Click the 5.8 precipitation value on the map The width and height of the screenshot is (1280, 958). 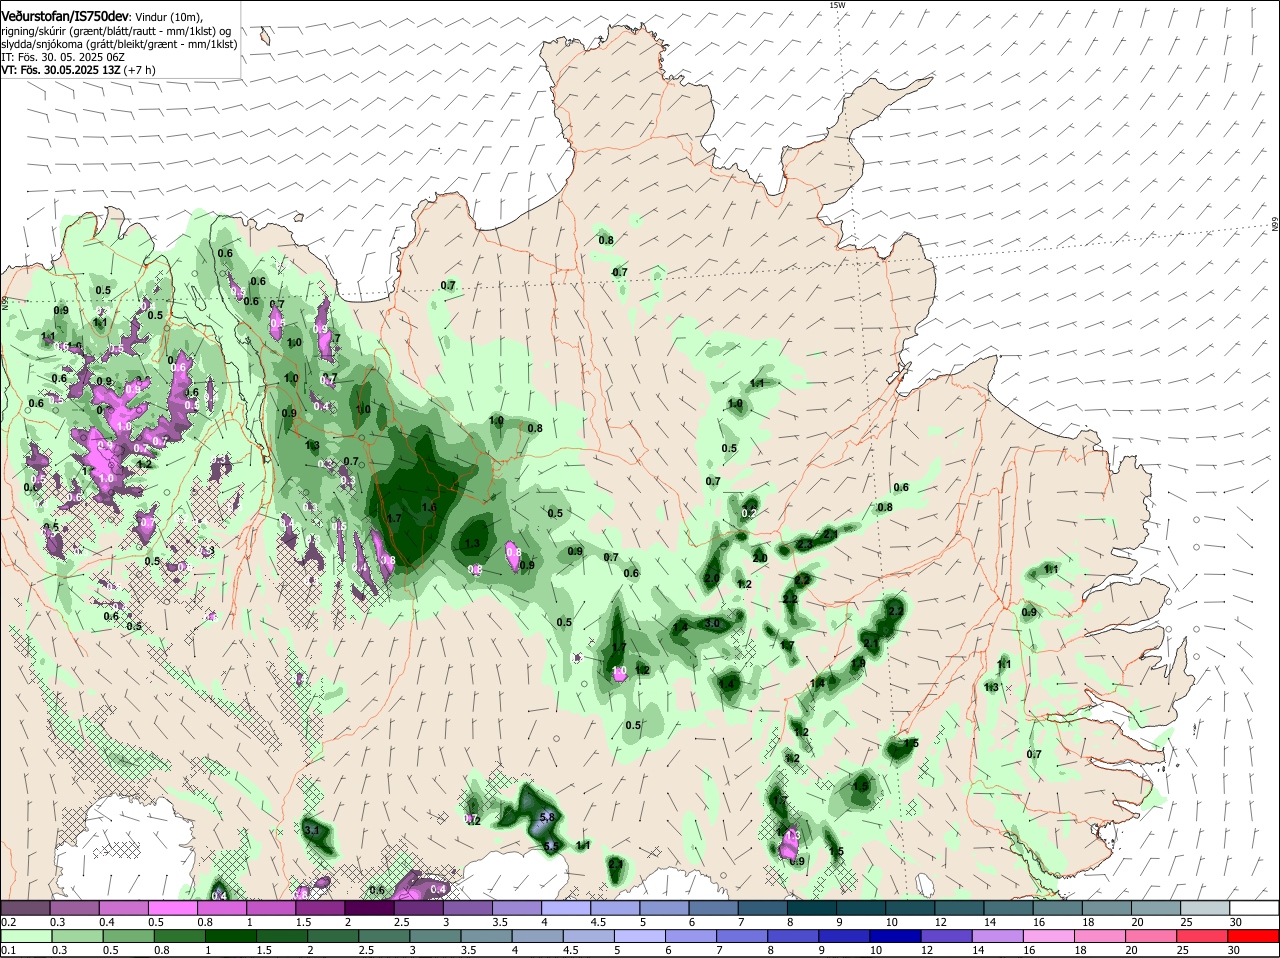[547, 817]
